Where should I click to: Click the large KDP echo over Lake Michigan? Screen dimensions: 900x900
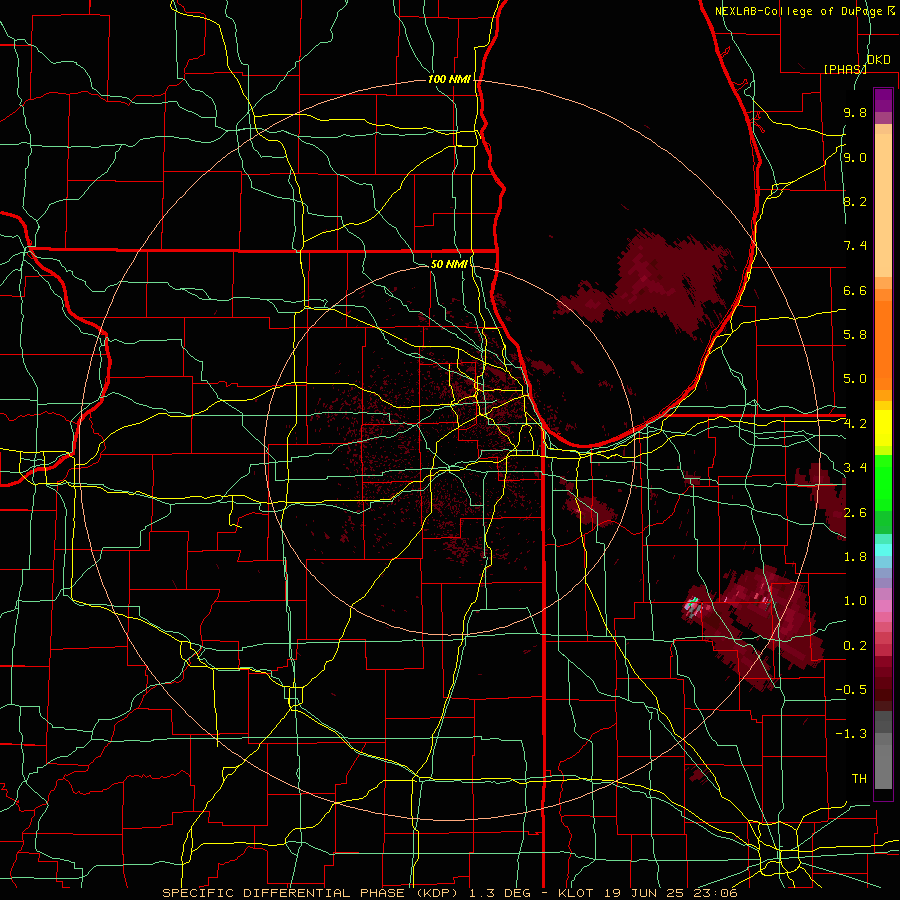click(651, 284)
